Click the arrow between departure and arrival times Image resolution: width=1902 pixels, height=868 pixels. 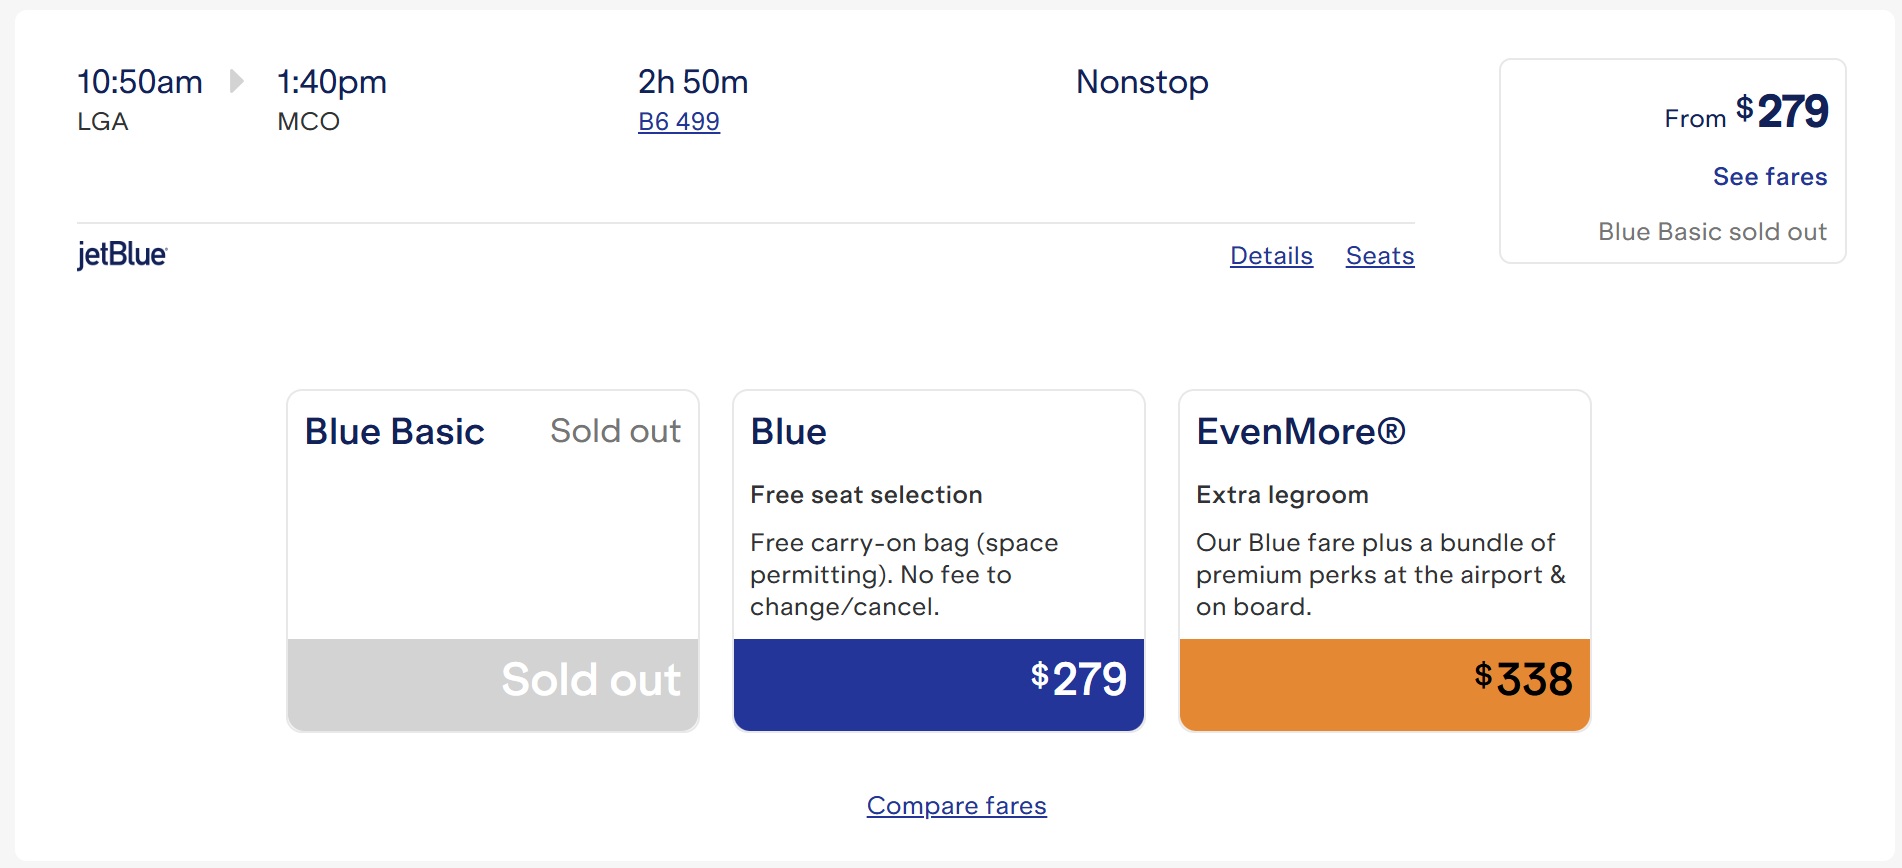point(237,81)
